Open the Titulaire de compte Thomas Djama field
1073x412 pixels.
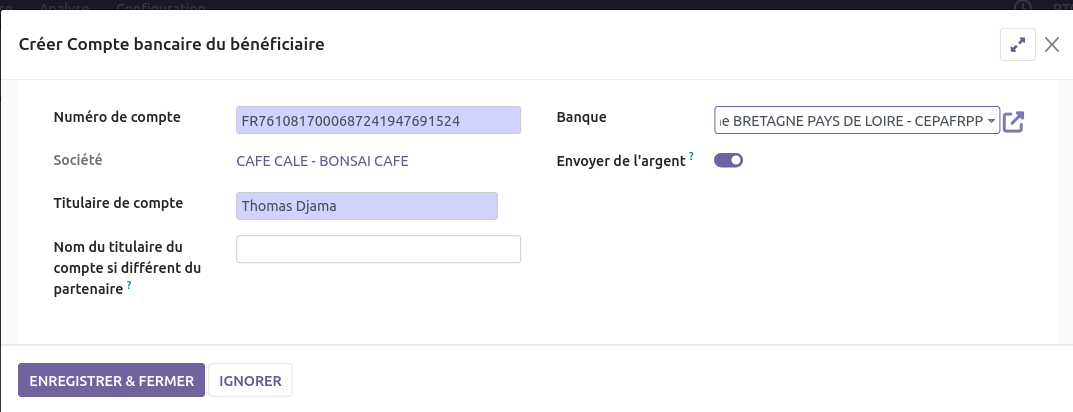(367, 206)
